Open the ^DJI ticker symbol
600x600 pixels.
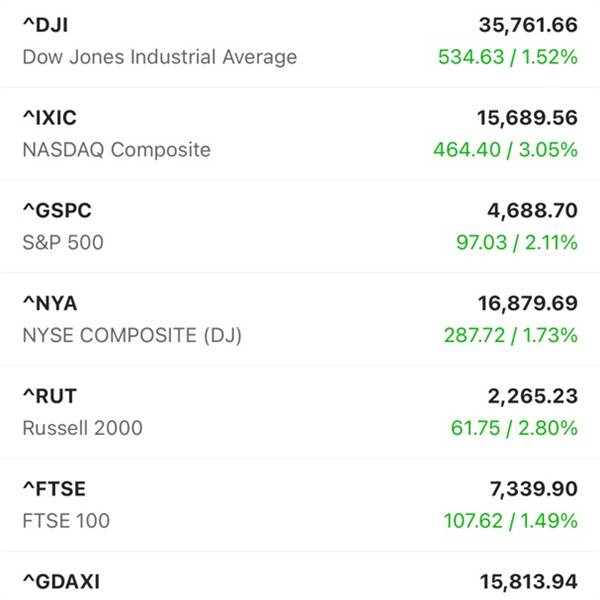tap(46, 25)
